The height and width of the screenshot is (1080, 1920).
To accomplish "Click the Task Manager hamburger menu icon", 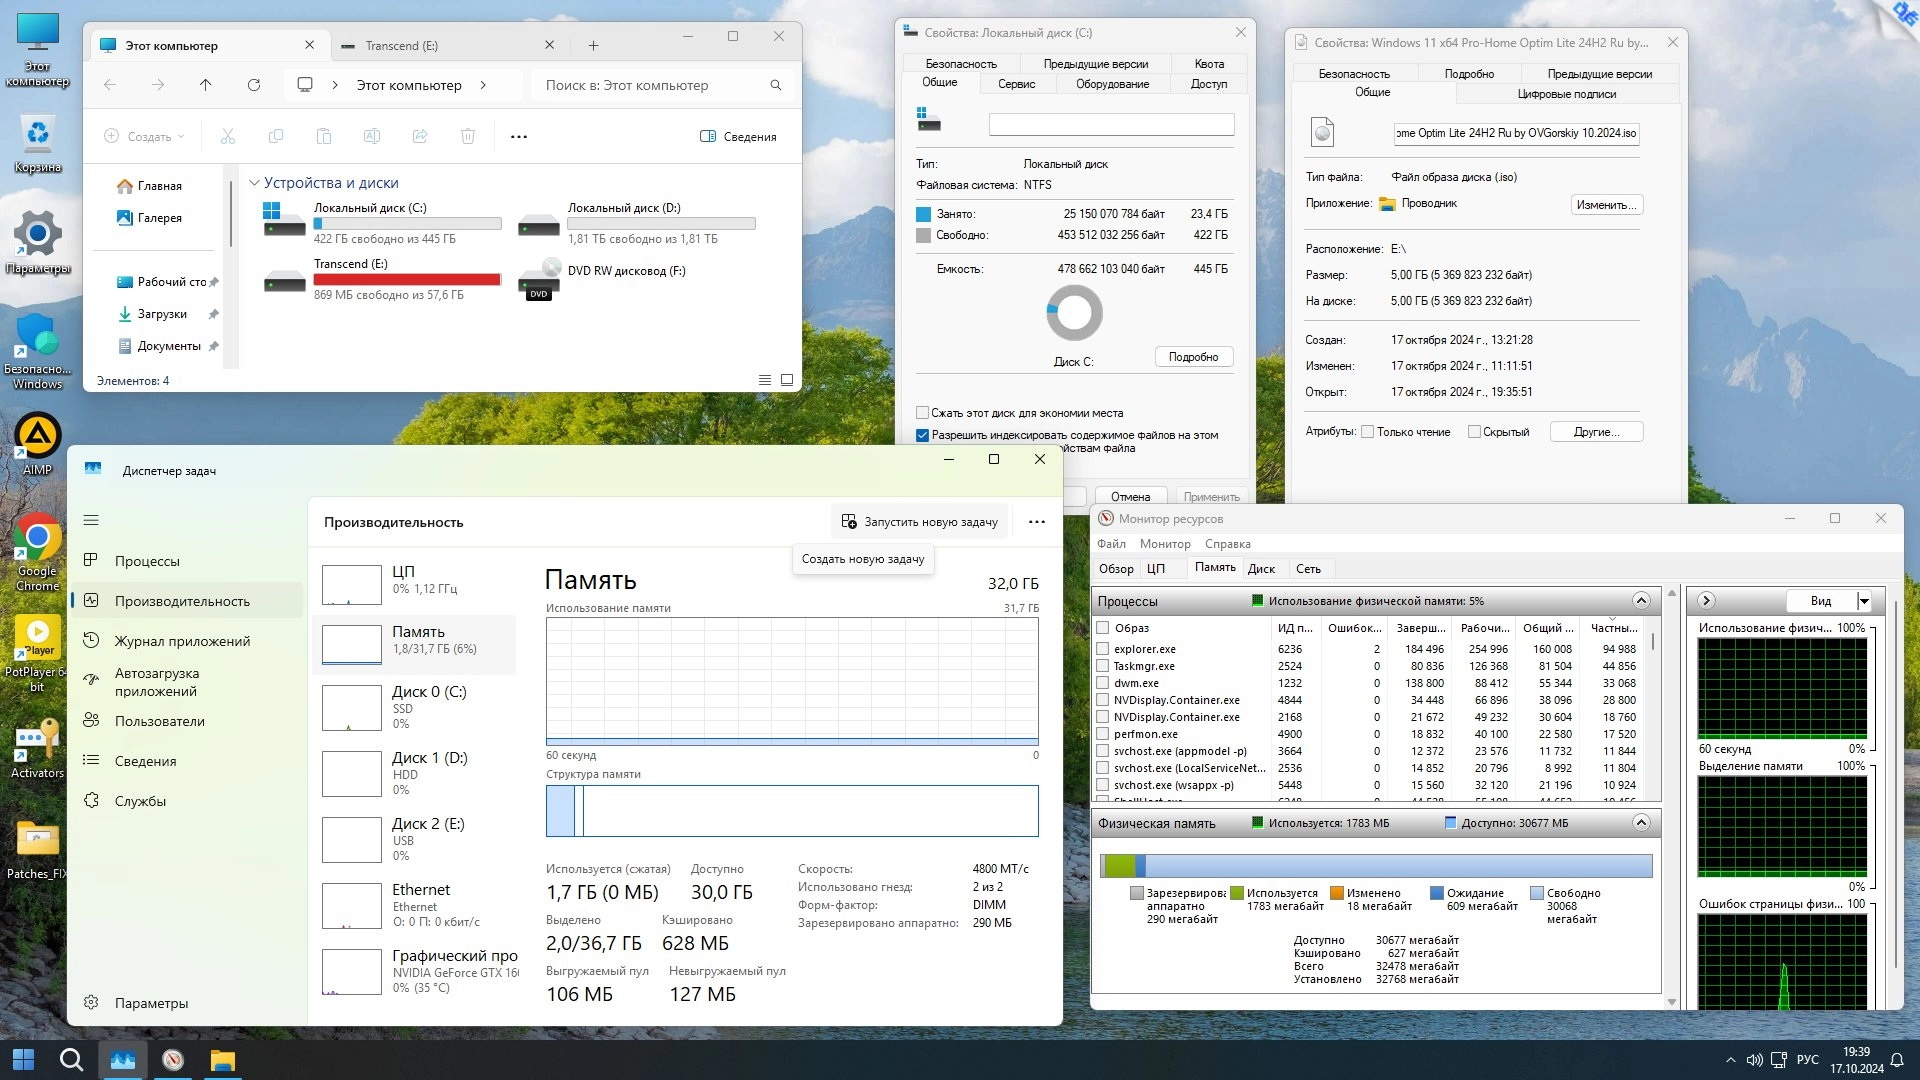I will pyautogui.click(x=91, y=520).
